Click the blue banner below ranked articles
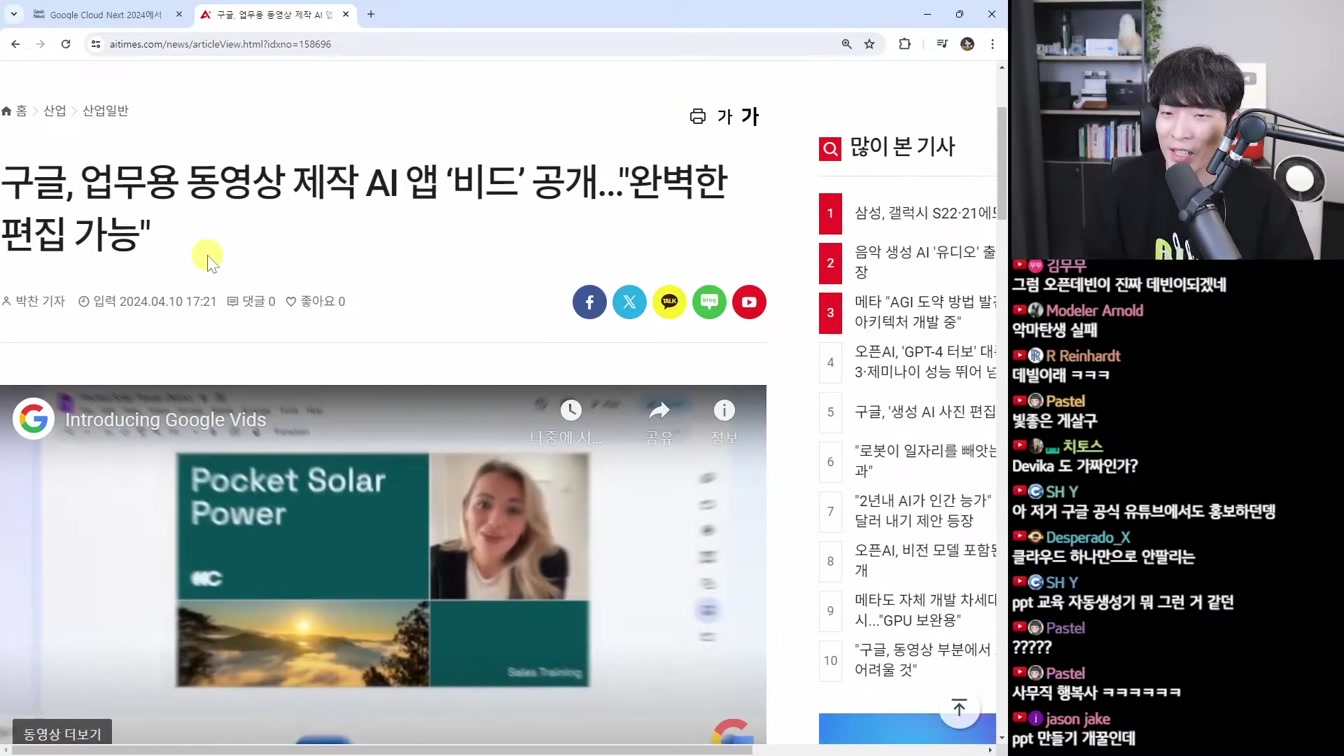This screenshot has height=756, width=1344. click(x=907, y=729)
